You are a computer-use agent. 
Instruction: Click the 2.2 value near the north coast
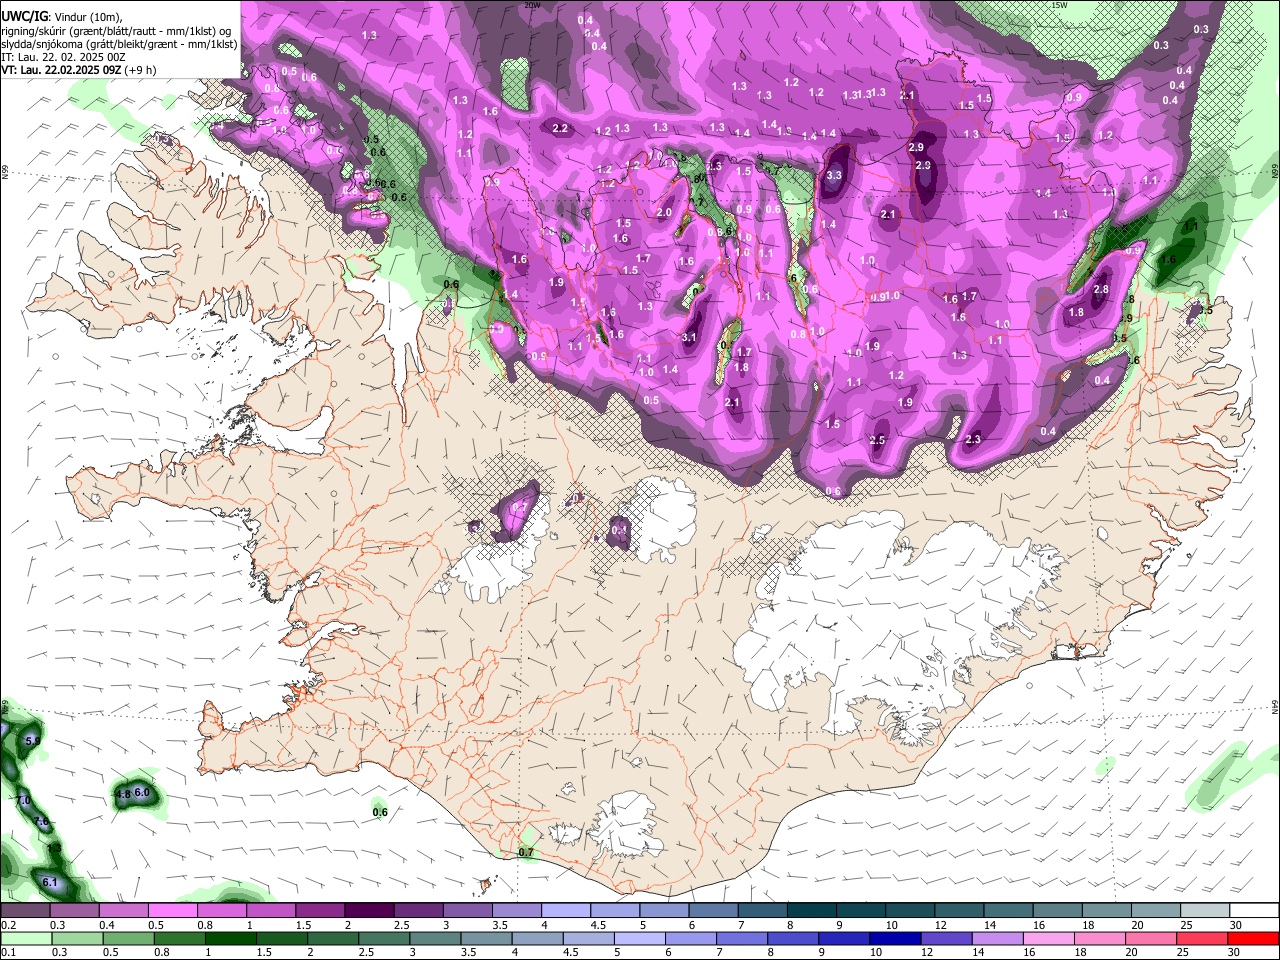[560, 128]
